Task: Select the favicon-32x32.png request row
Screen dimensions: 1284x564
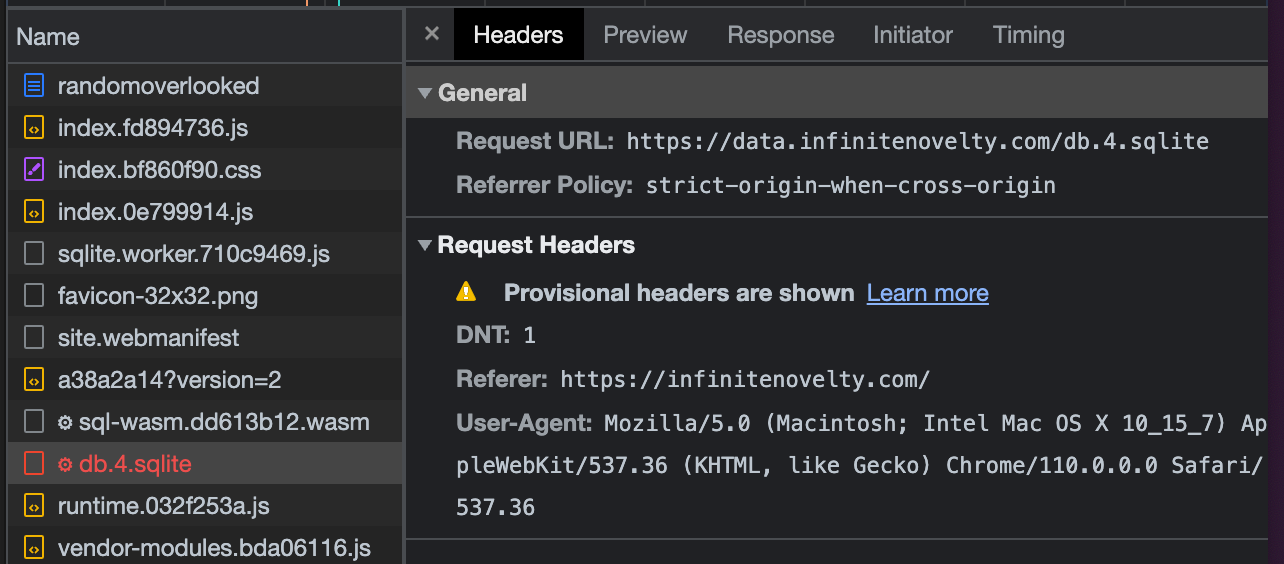Action: tap(157, 296)
